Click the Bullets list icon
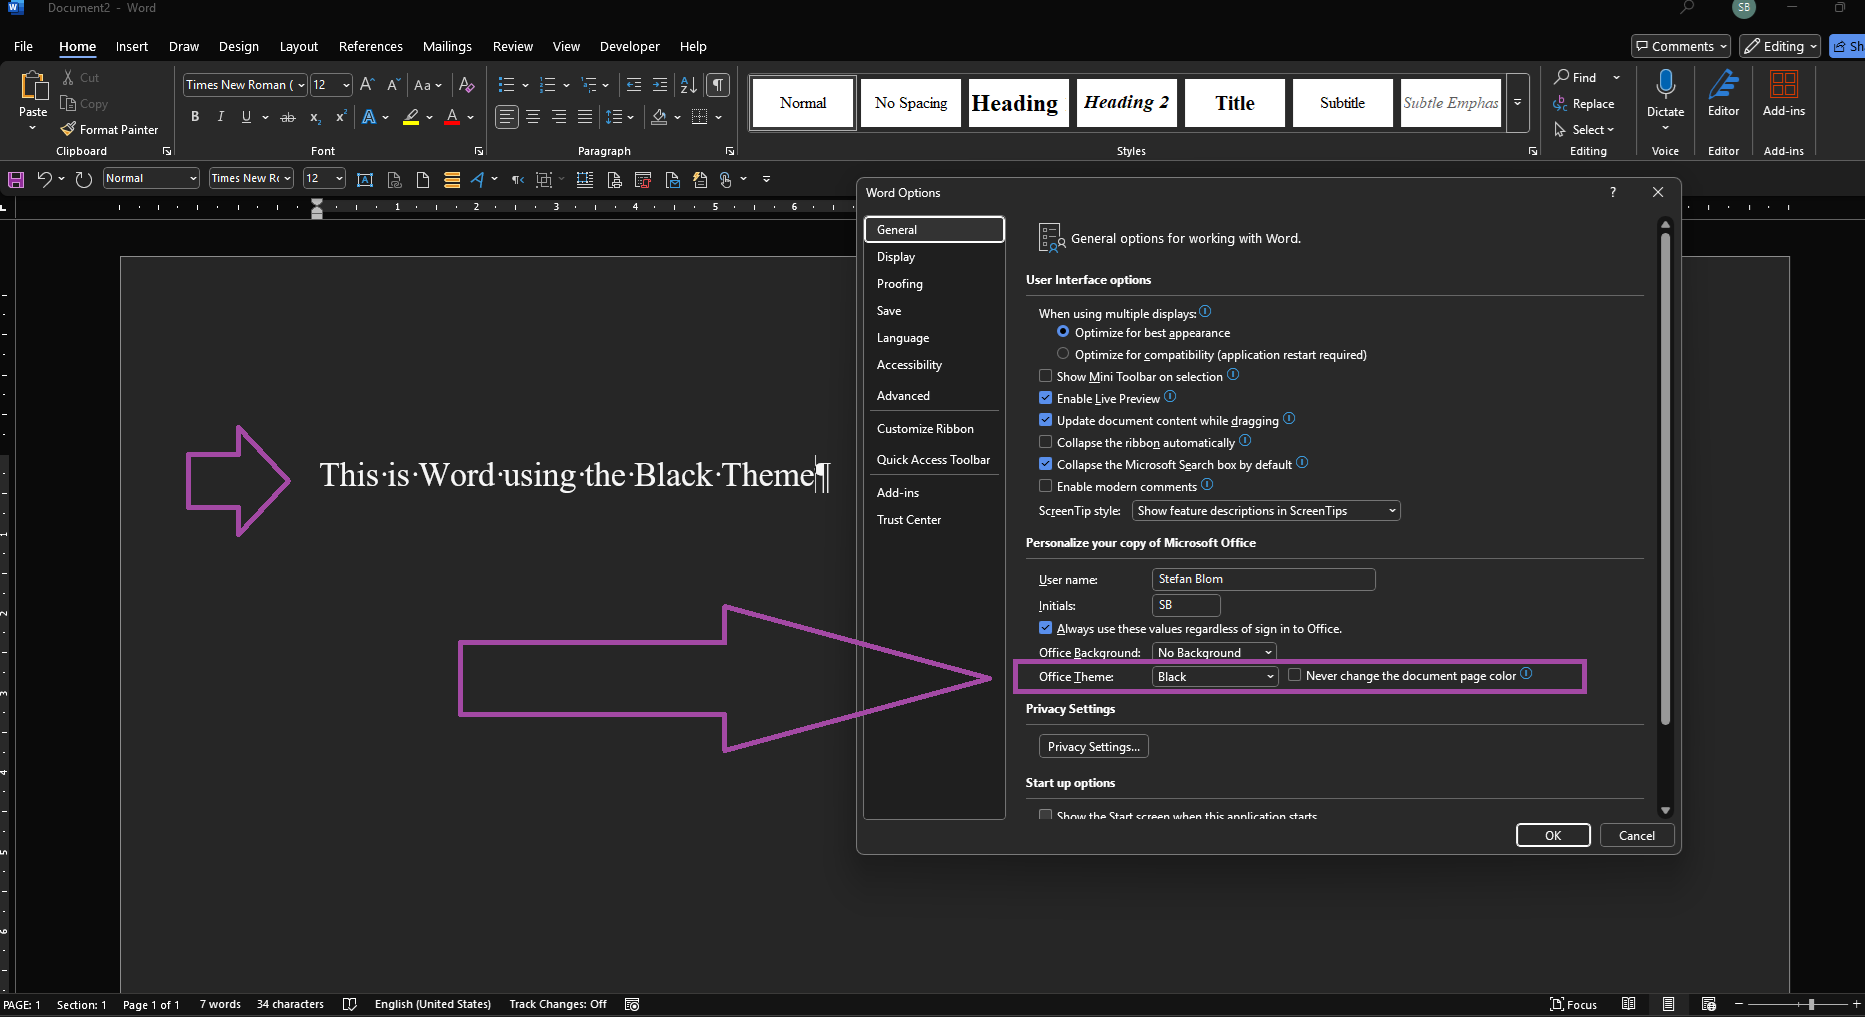Viewport: 1865px width, 1017px height. (x=506, y=85)
